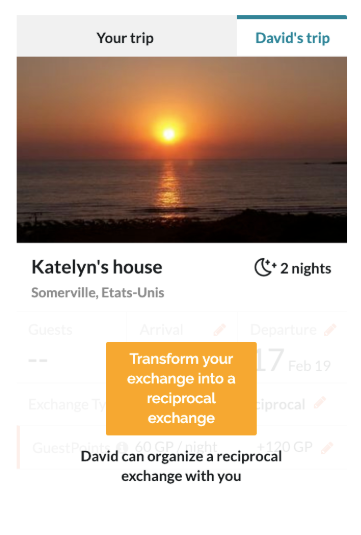The width and height of the screenshot is (361, 535).
Task: Select the David's trip tab
Action: tap(292, 37)
